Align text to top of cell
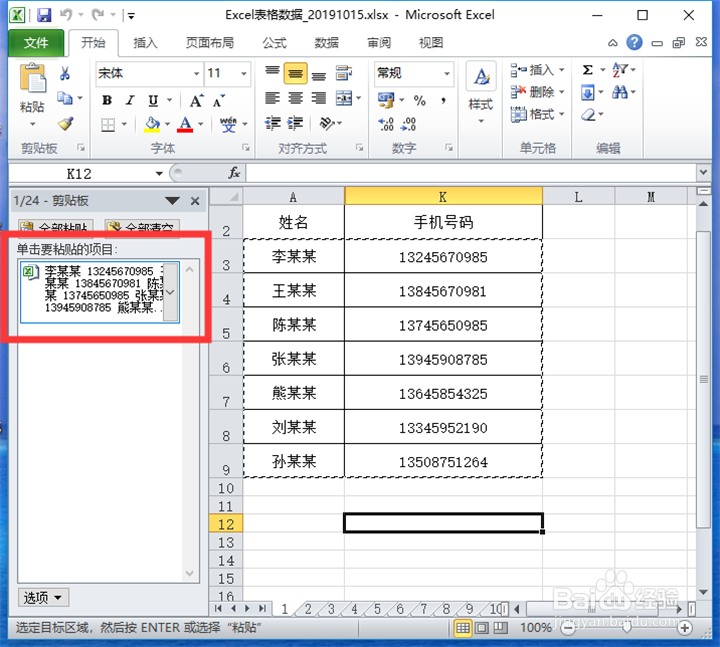 272,72
